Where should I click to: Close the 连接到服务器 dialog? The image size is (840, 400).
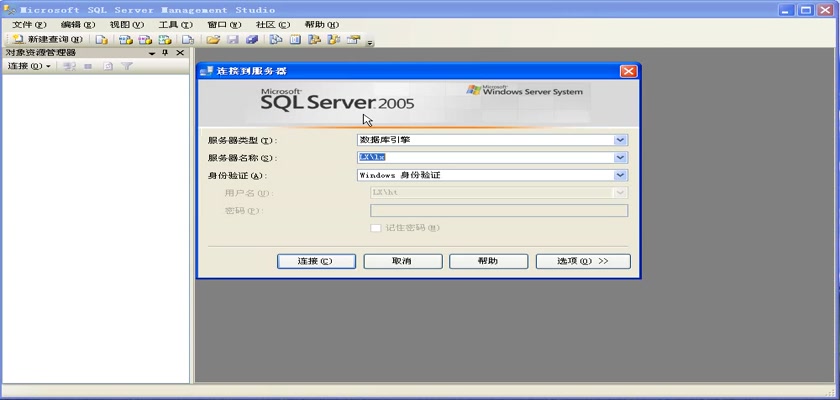pos(628,71)
